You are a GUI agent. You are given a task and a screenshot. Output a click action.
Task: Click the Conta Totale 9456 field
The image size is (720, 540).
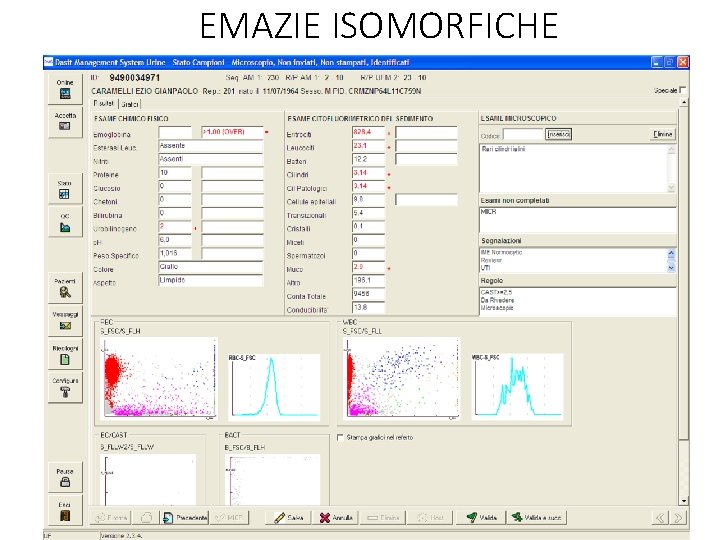368,294
